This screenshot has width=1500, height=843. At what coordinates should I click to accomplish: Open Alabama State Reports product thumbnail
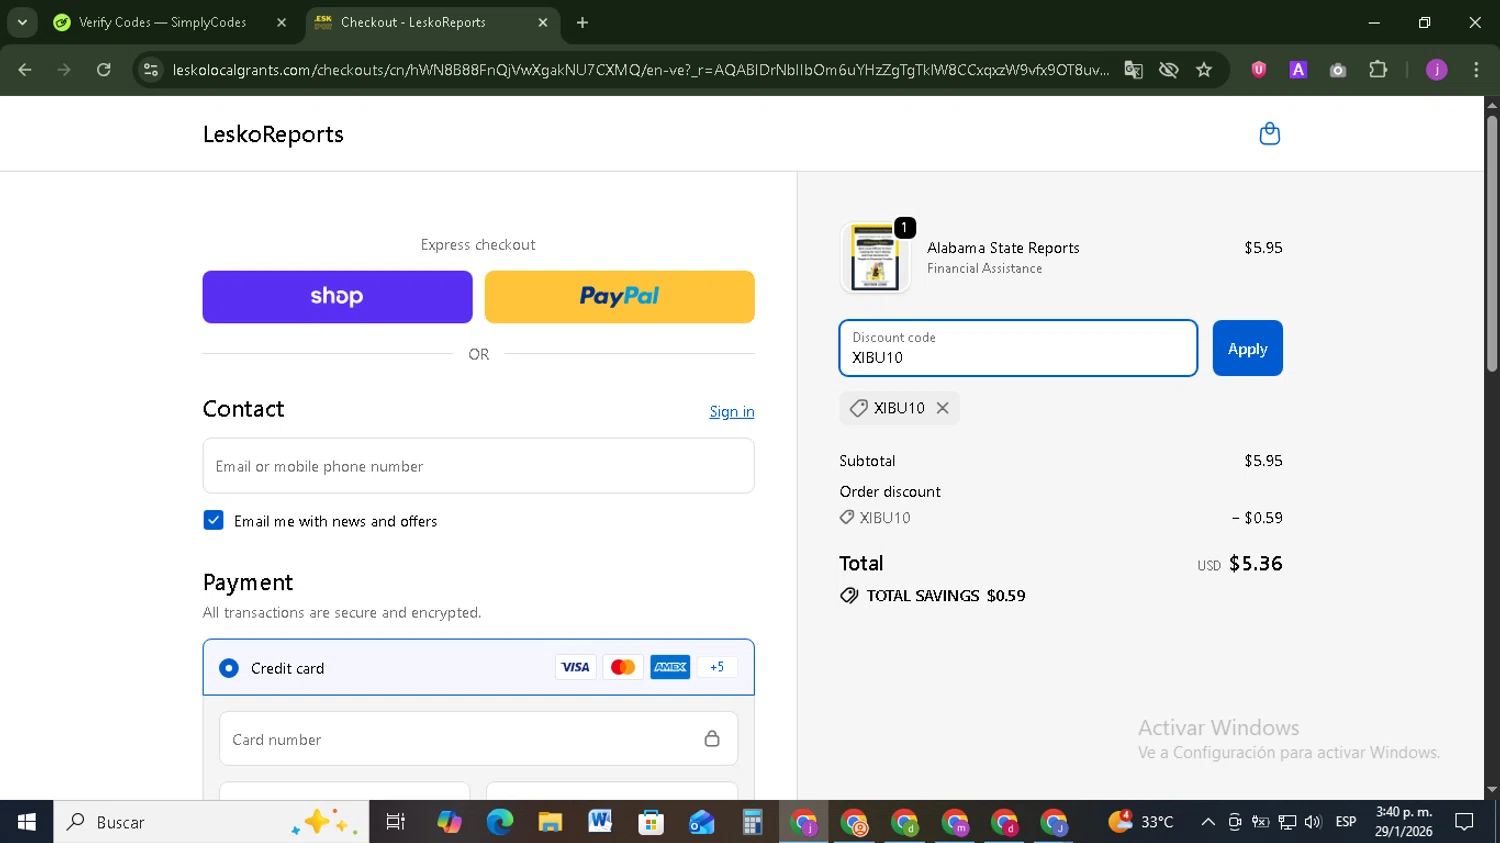875,257
